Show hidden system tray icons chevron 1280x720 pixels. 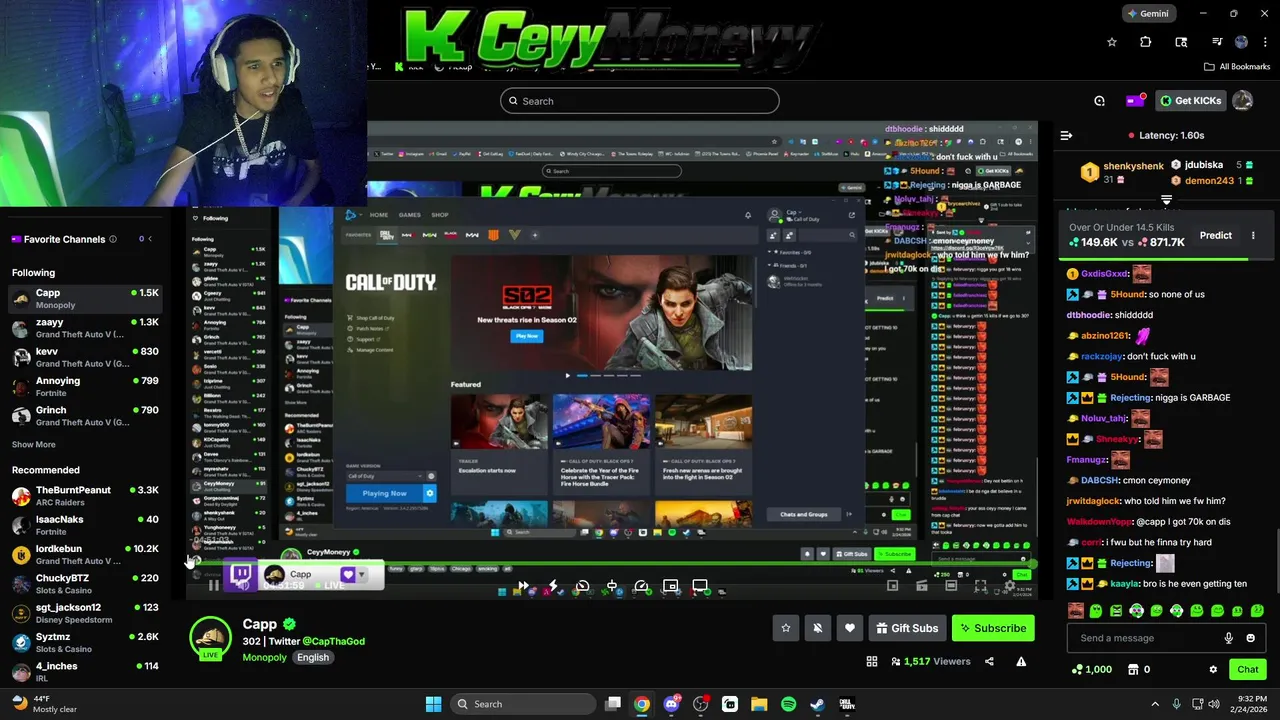pyautogui.click(x=1155, y=704)
